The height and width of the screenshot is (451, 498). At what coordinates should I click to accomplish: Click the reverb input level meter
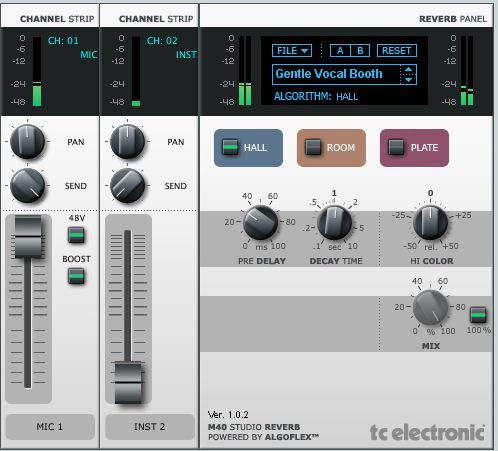[x=245, y=71]
